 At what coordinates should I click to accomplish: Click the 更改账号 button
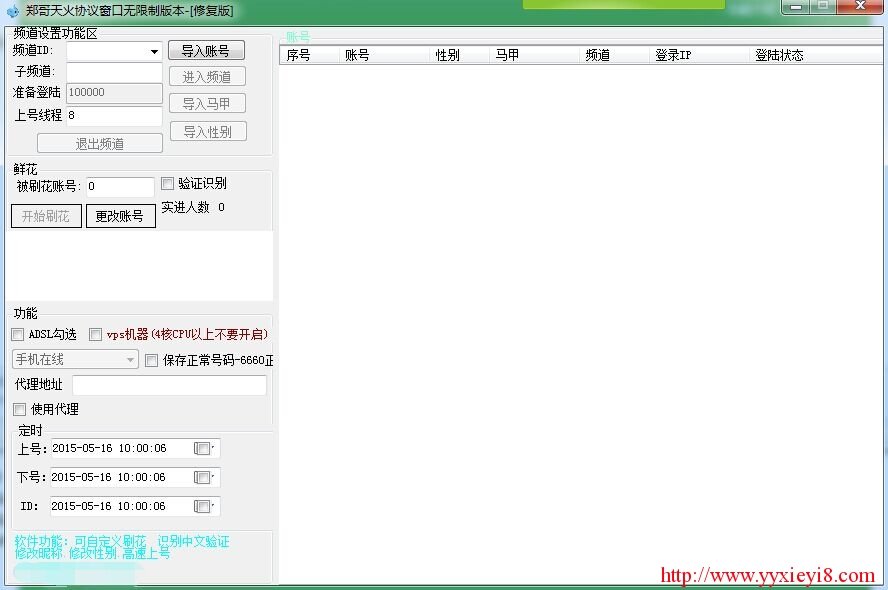click(120, 215)
